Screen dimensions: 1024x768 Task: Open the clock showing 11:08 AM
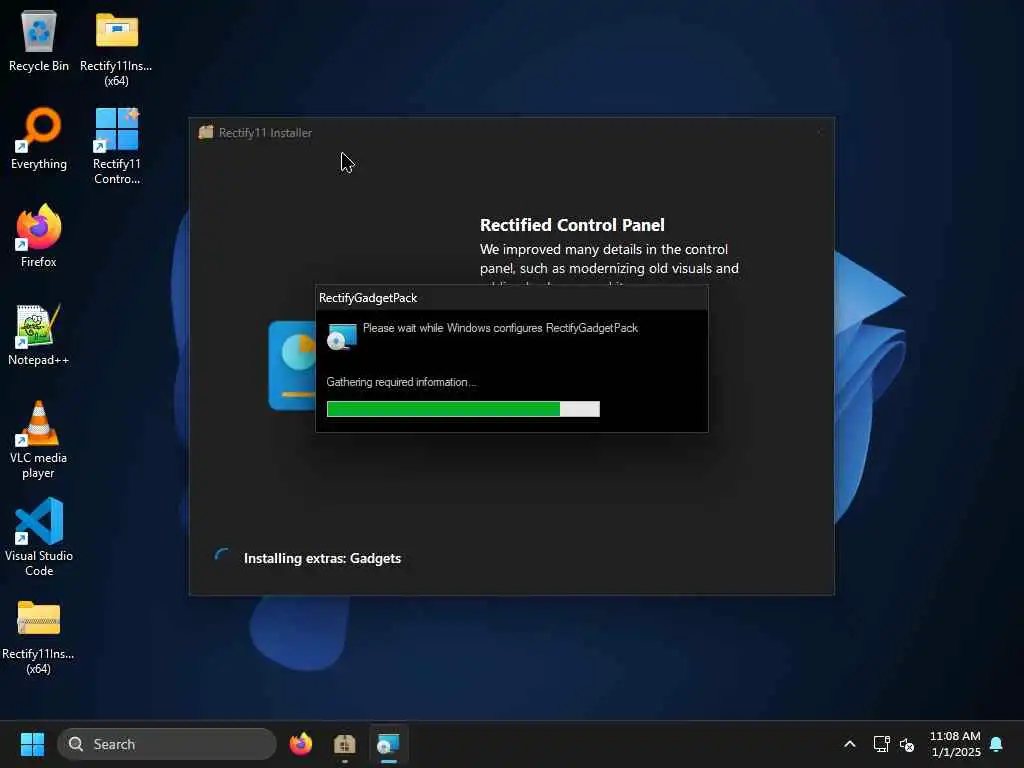click(955, 744)
